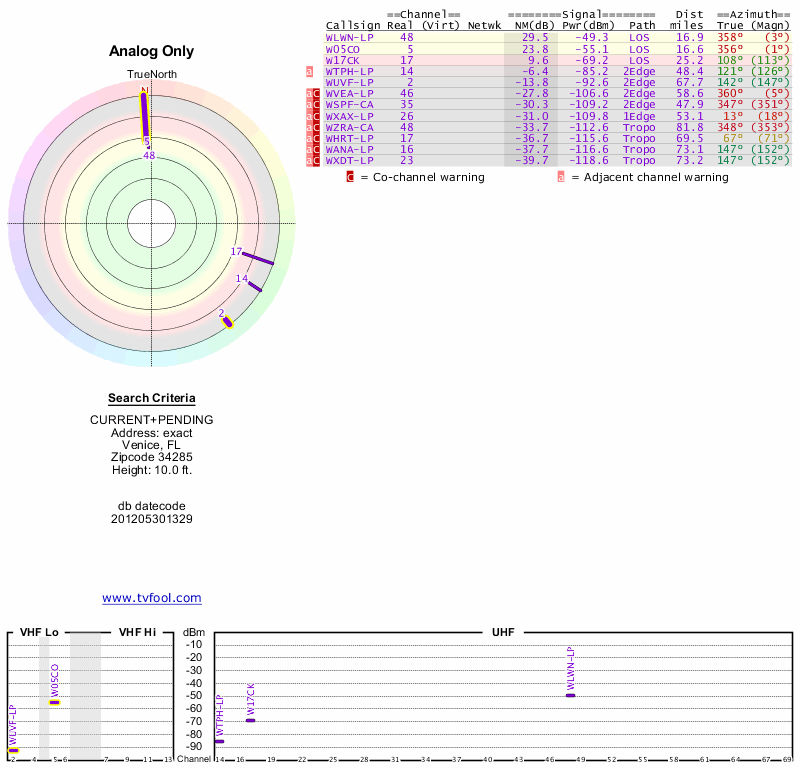Screen dimensions: 800x768
Task: Click the Search Criteria heading
Action: click(x=152, y=398)
